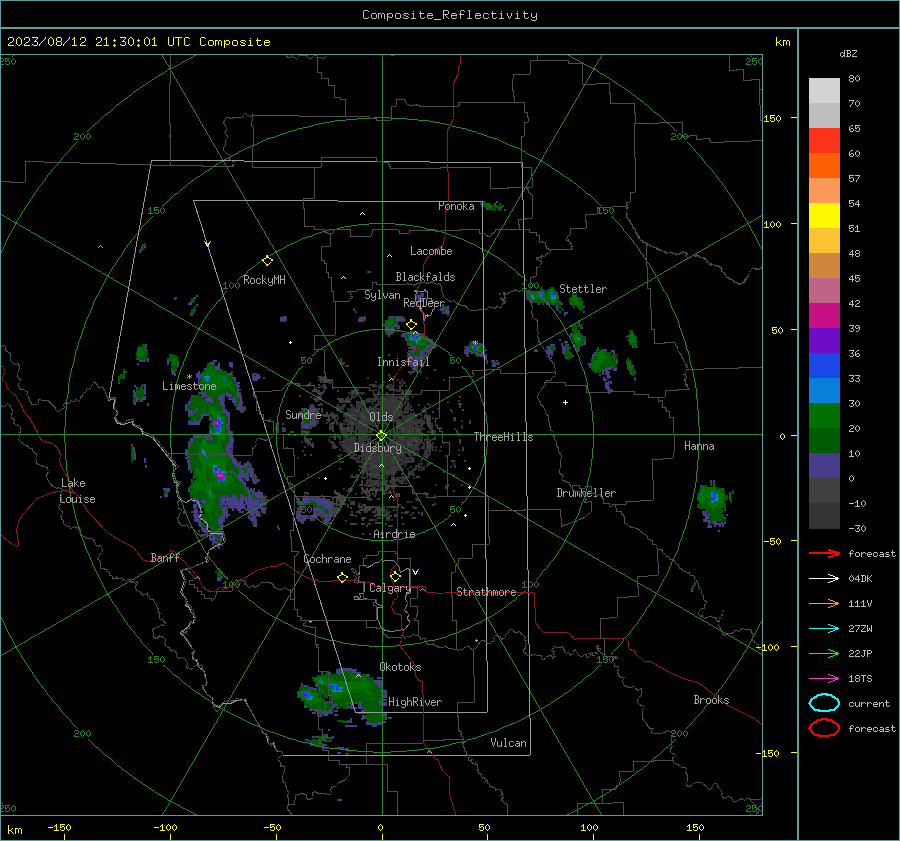Click the yellow diamond marker above Calgary

click(x=395, y=576)
